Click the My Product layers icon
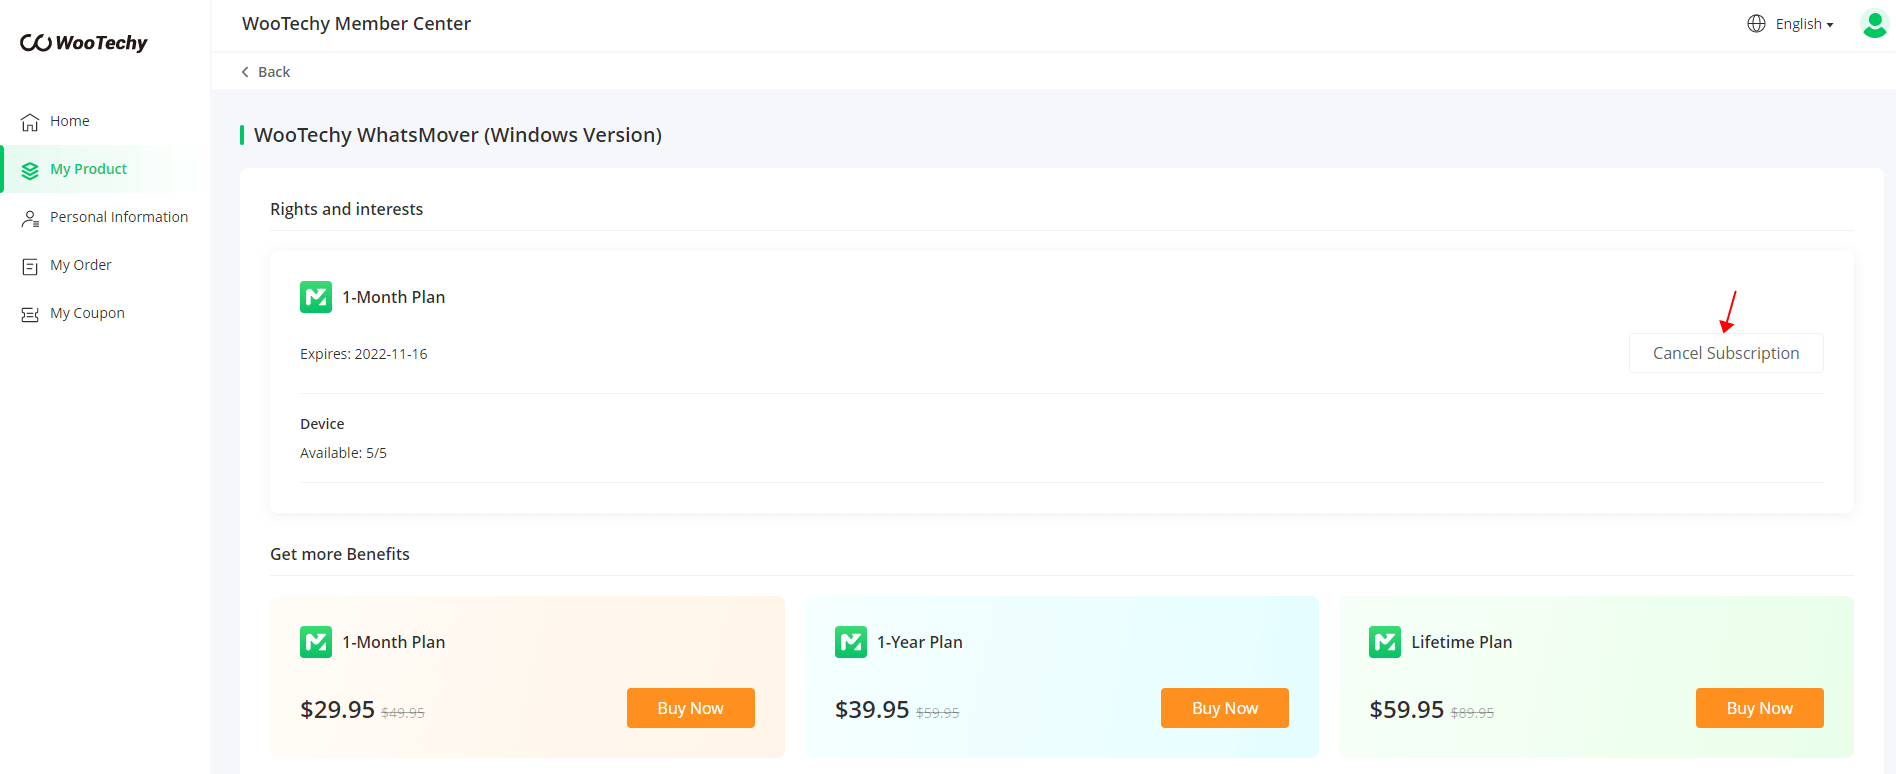The image size is (1896, 774). 30,170
